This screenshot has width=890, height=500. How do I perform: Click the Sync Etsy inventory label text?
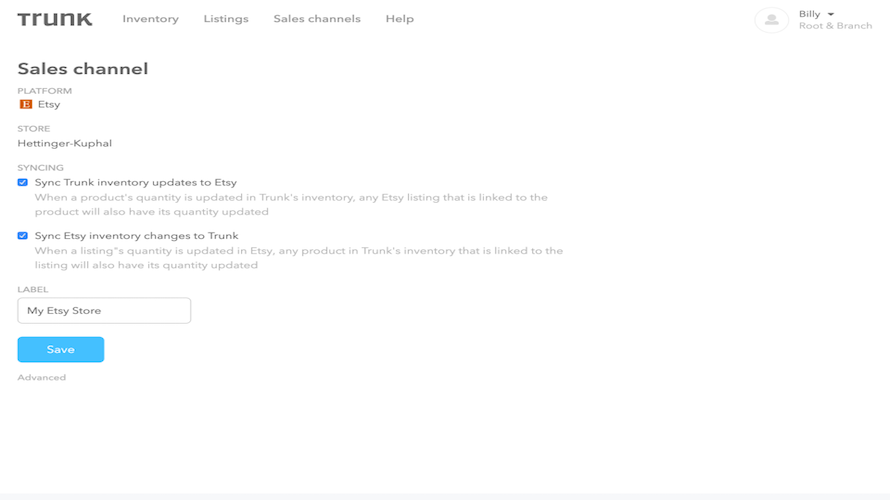point(136,236)
